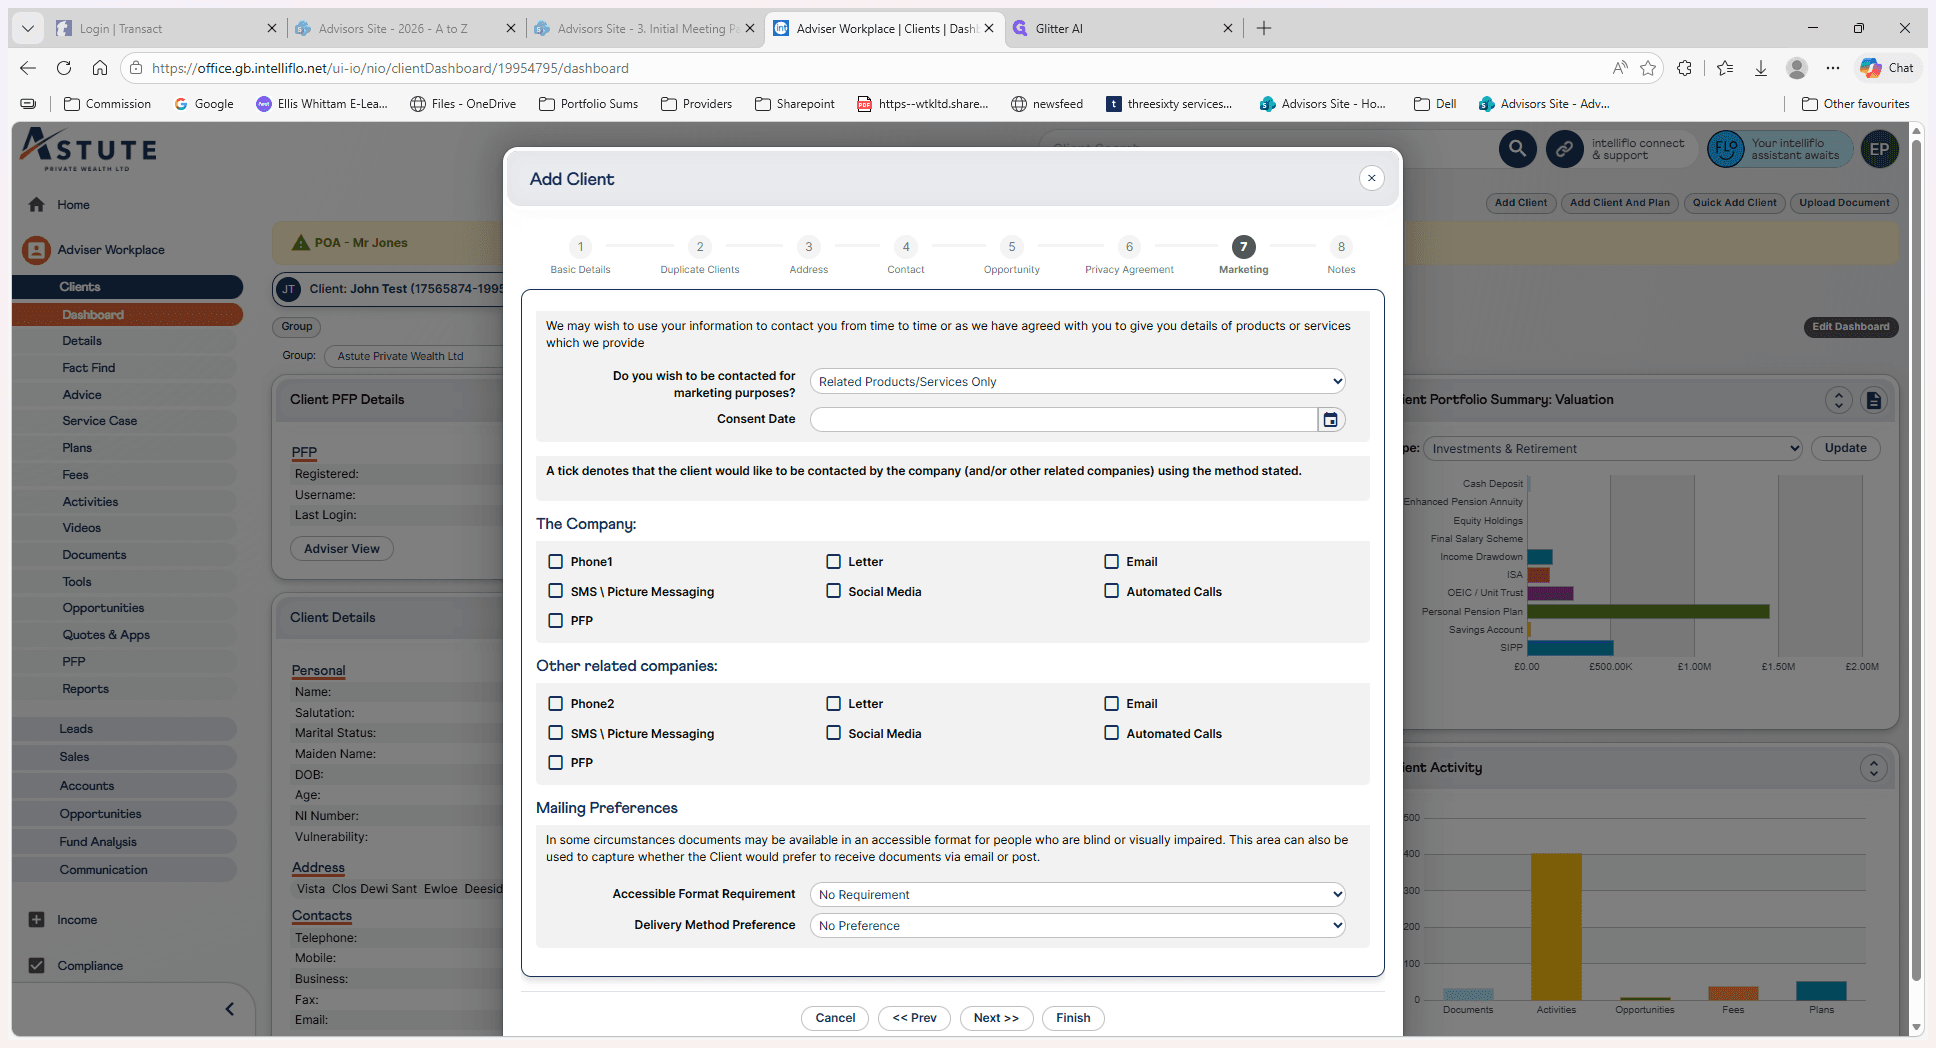
Task: Go to step 8 Notes
Action: (1341, 255)
